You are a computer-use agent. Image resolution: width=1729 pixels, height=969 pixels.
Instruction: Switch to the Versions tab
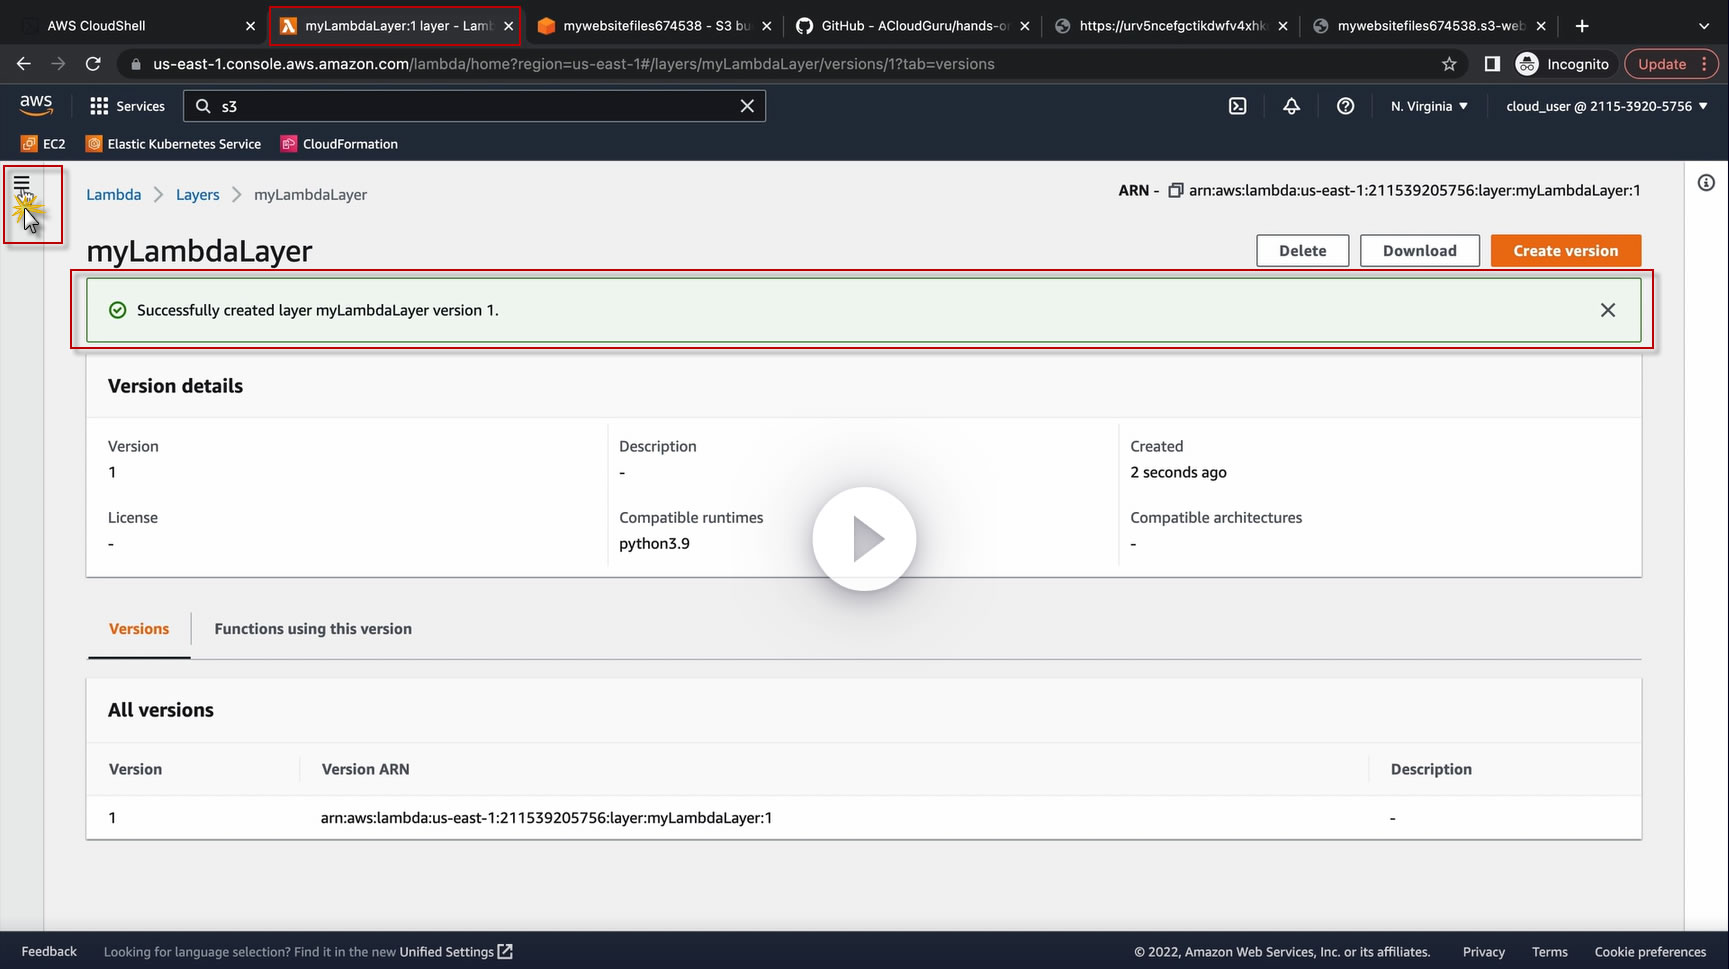click(139, 629)
